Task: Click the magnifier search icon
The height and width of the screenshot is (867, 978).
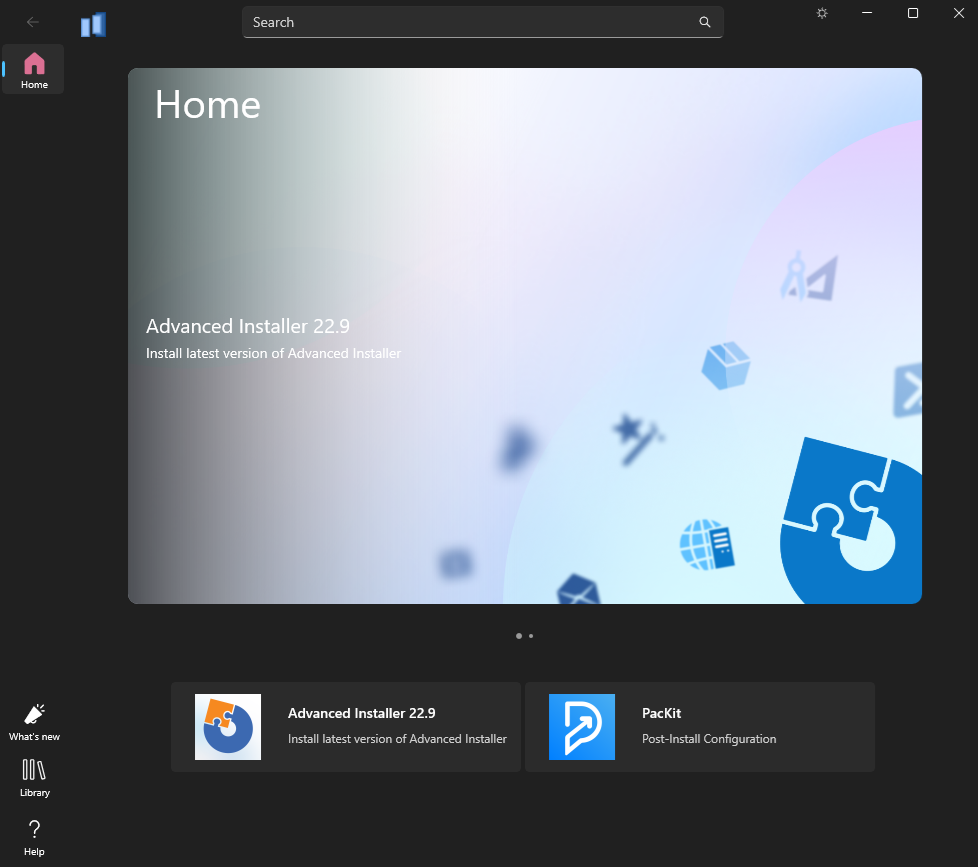Action: [x=705, y=22]
